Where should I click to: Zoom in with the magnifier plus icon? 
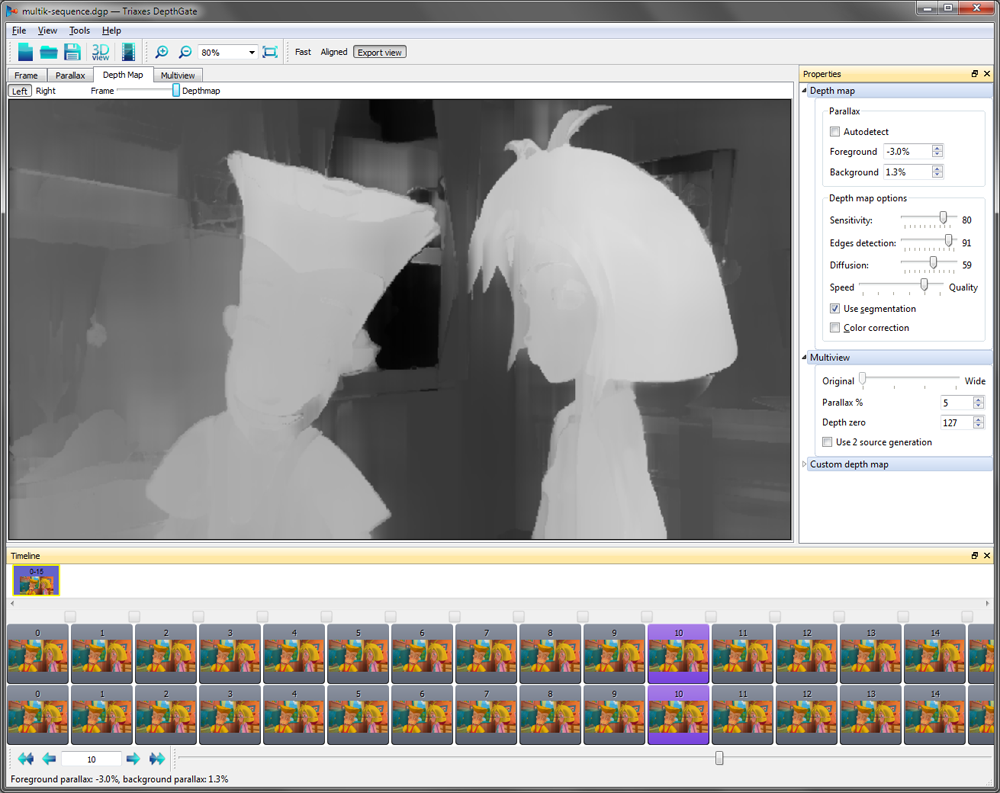click(162, 52)
